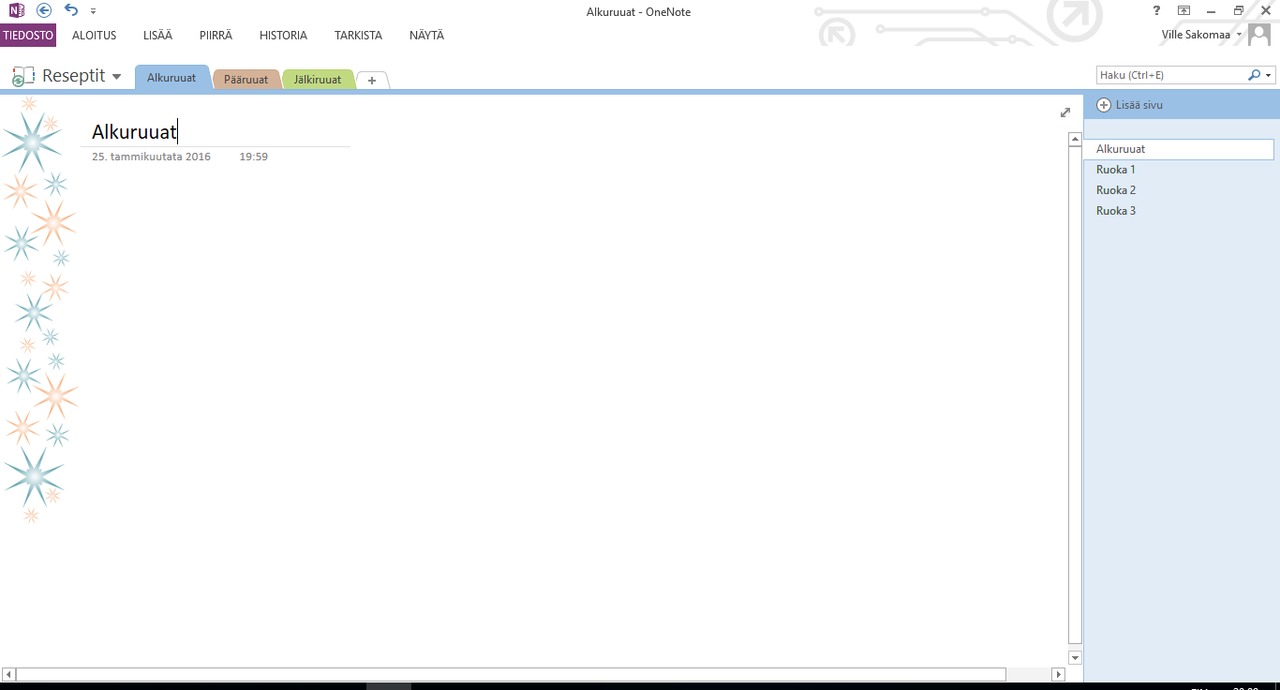1280x690 pixels.
Task: Click the search magnifier icon
Action: (x=1254, y=75)
